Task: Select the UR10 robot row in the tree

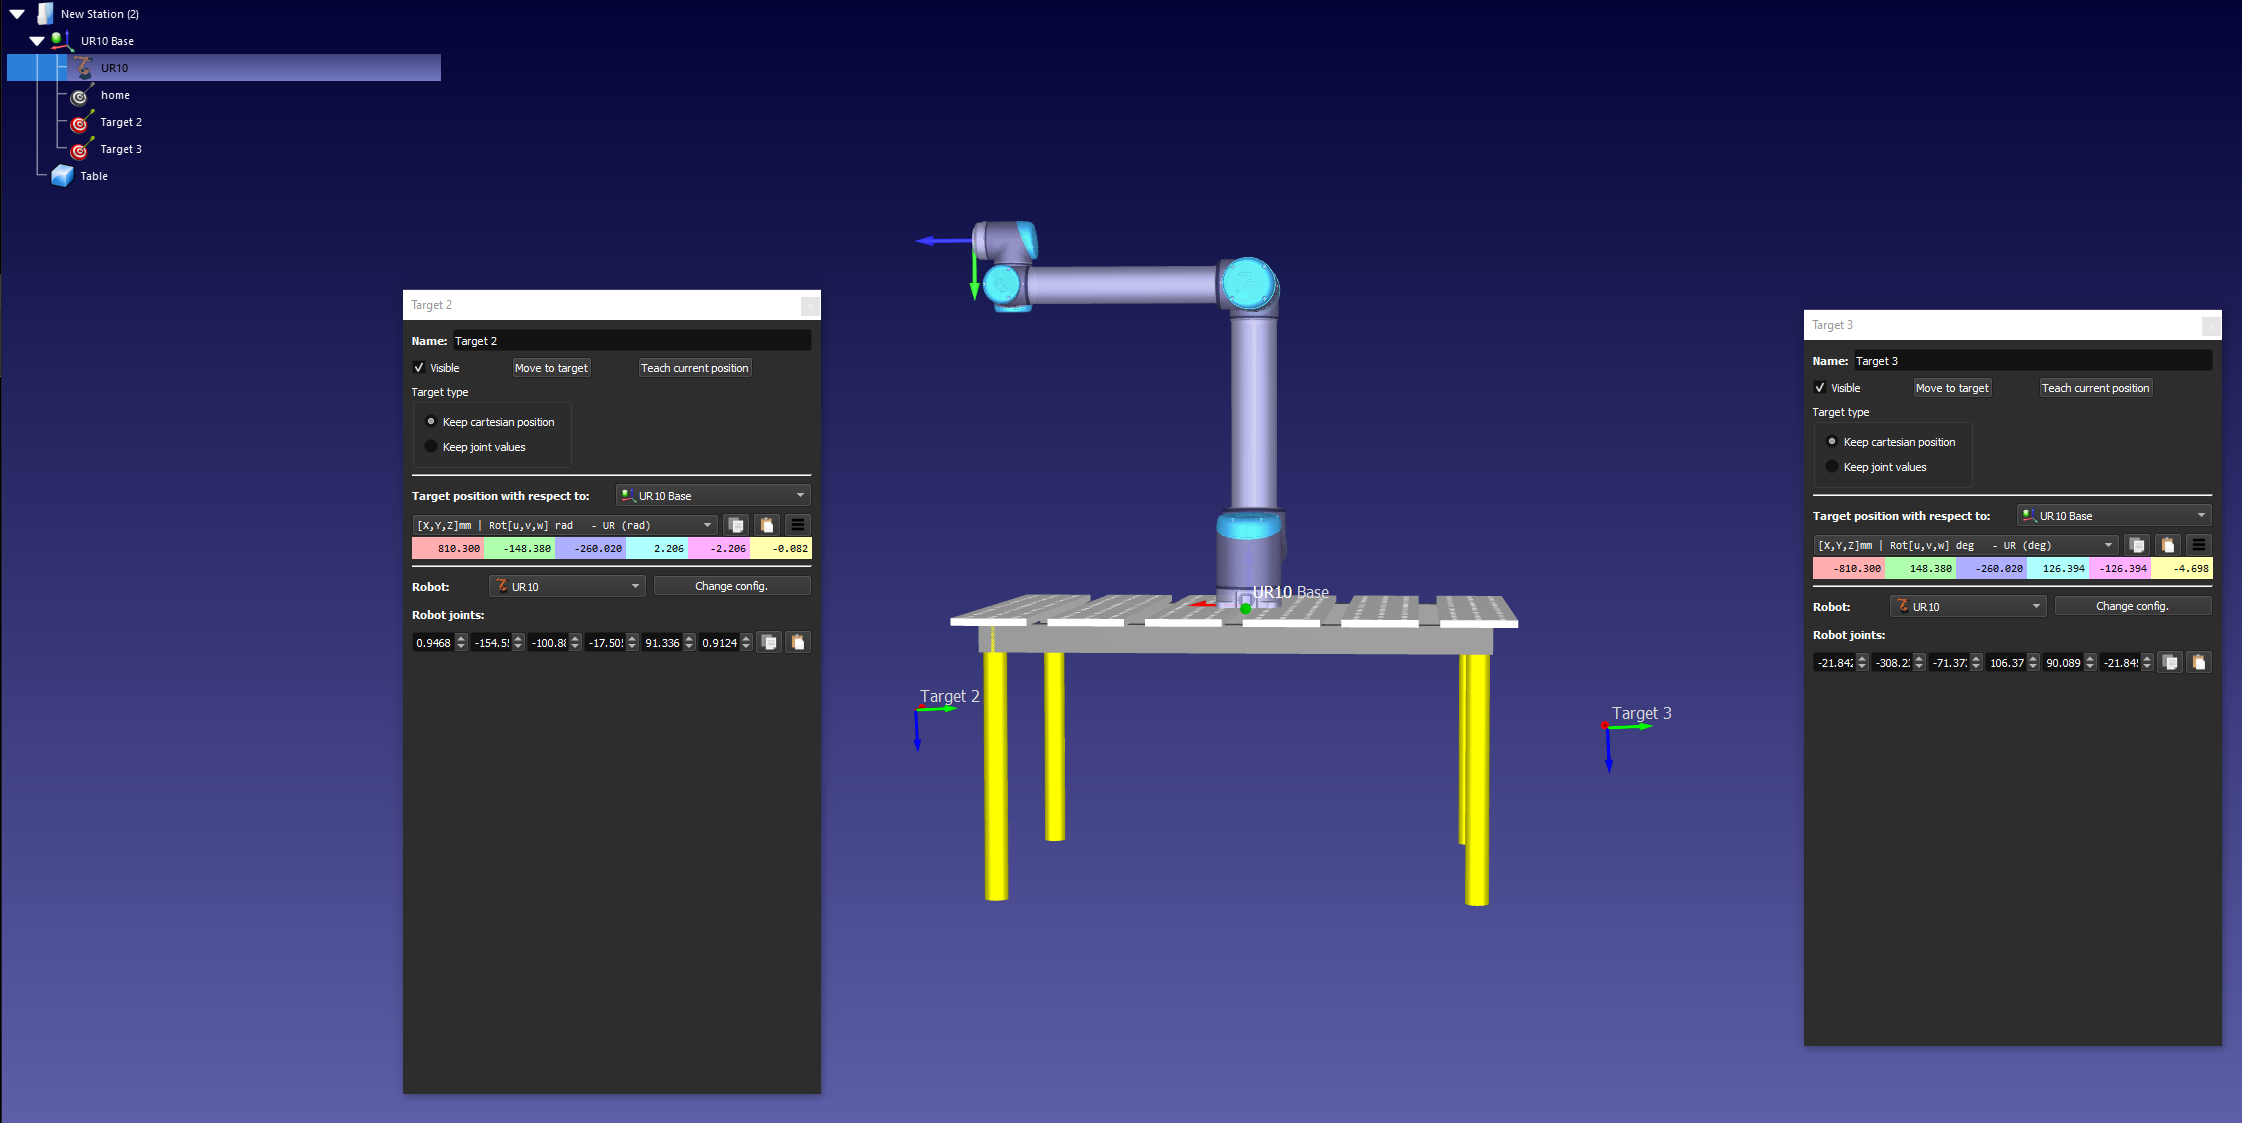Action: coord(224,68)
